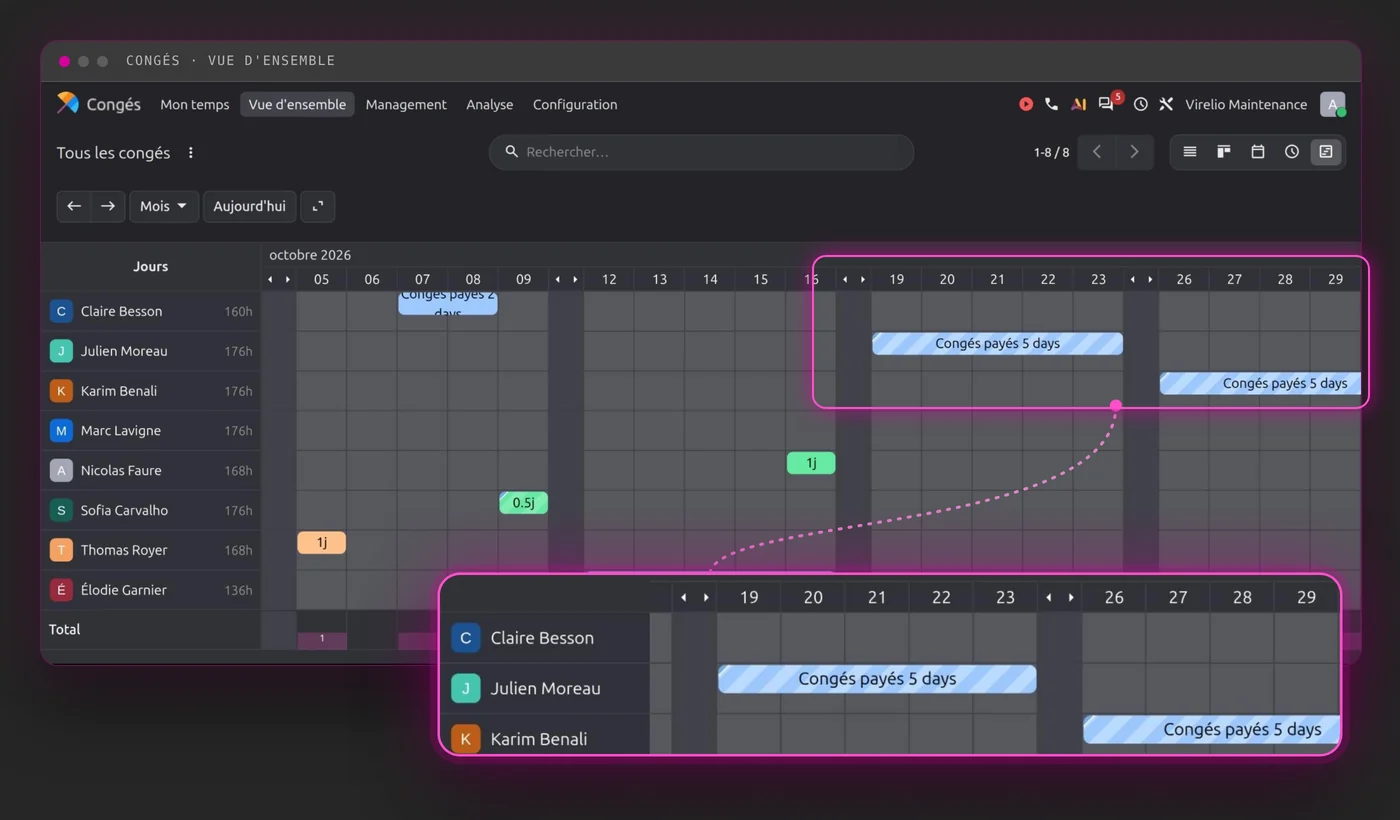Open messages icon with 5 badge
The height and width of the screenshot is (820, 1400).
point(1106,104)
